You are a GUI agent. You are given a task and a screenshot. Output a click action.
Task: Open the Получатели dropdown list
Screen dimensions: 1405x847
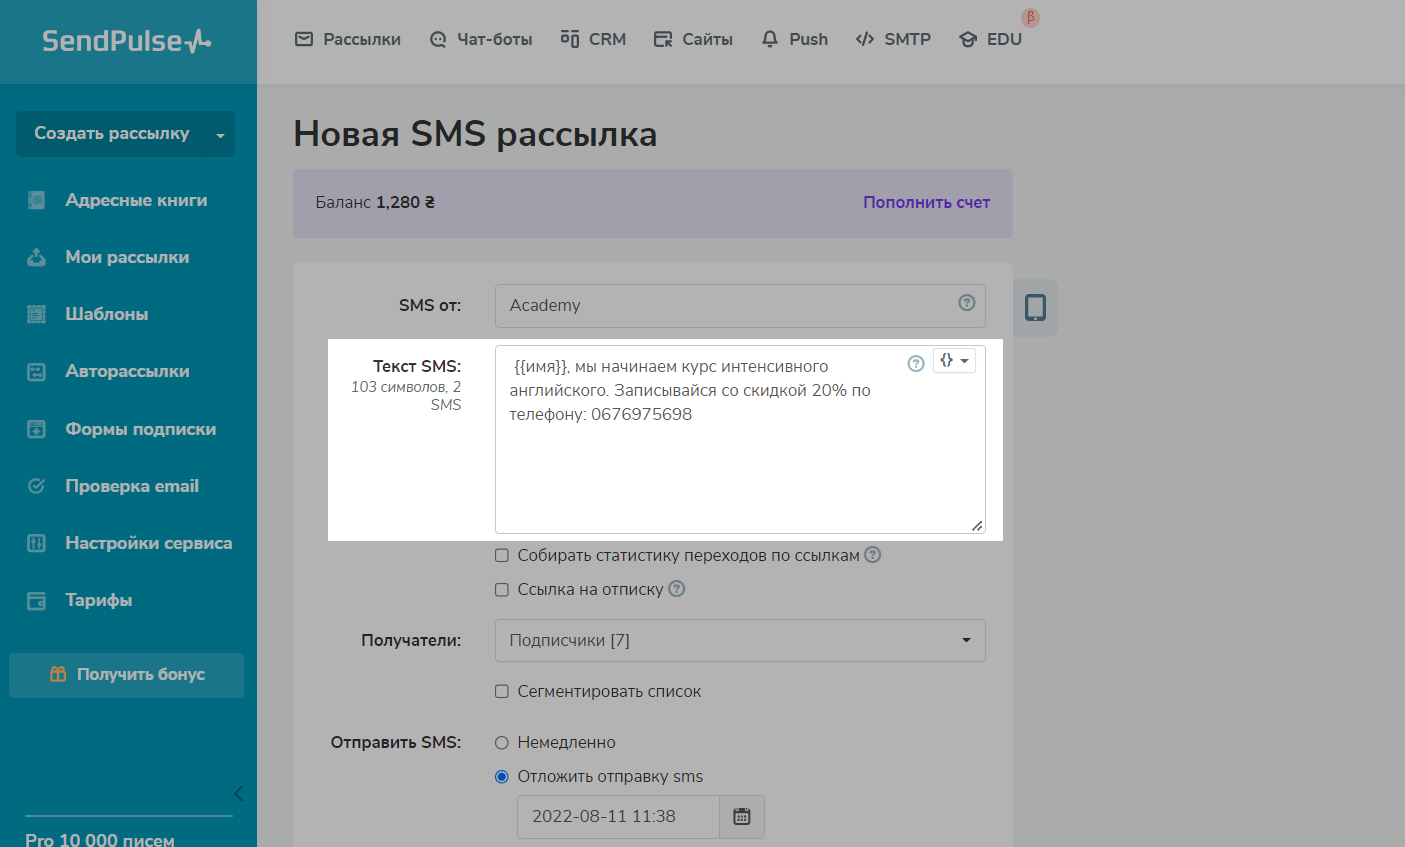(x=740, y=640)
